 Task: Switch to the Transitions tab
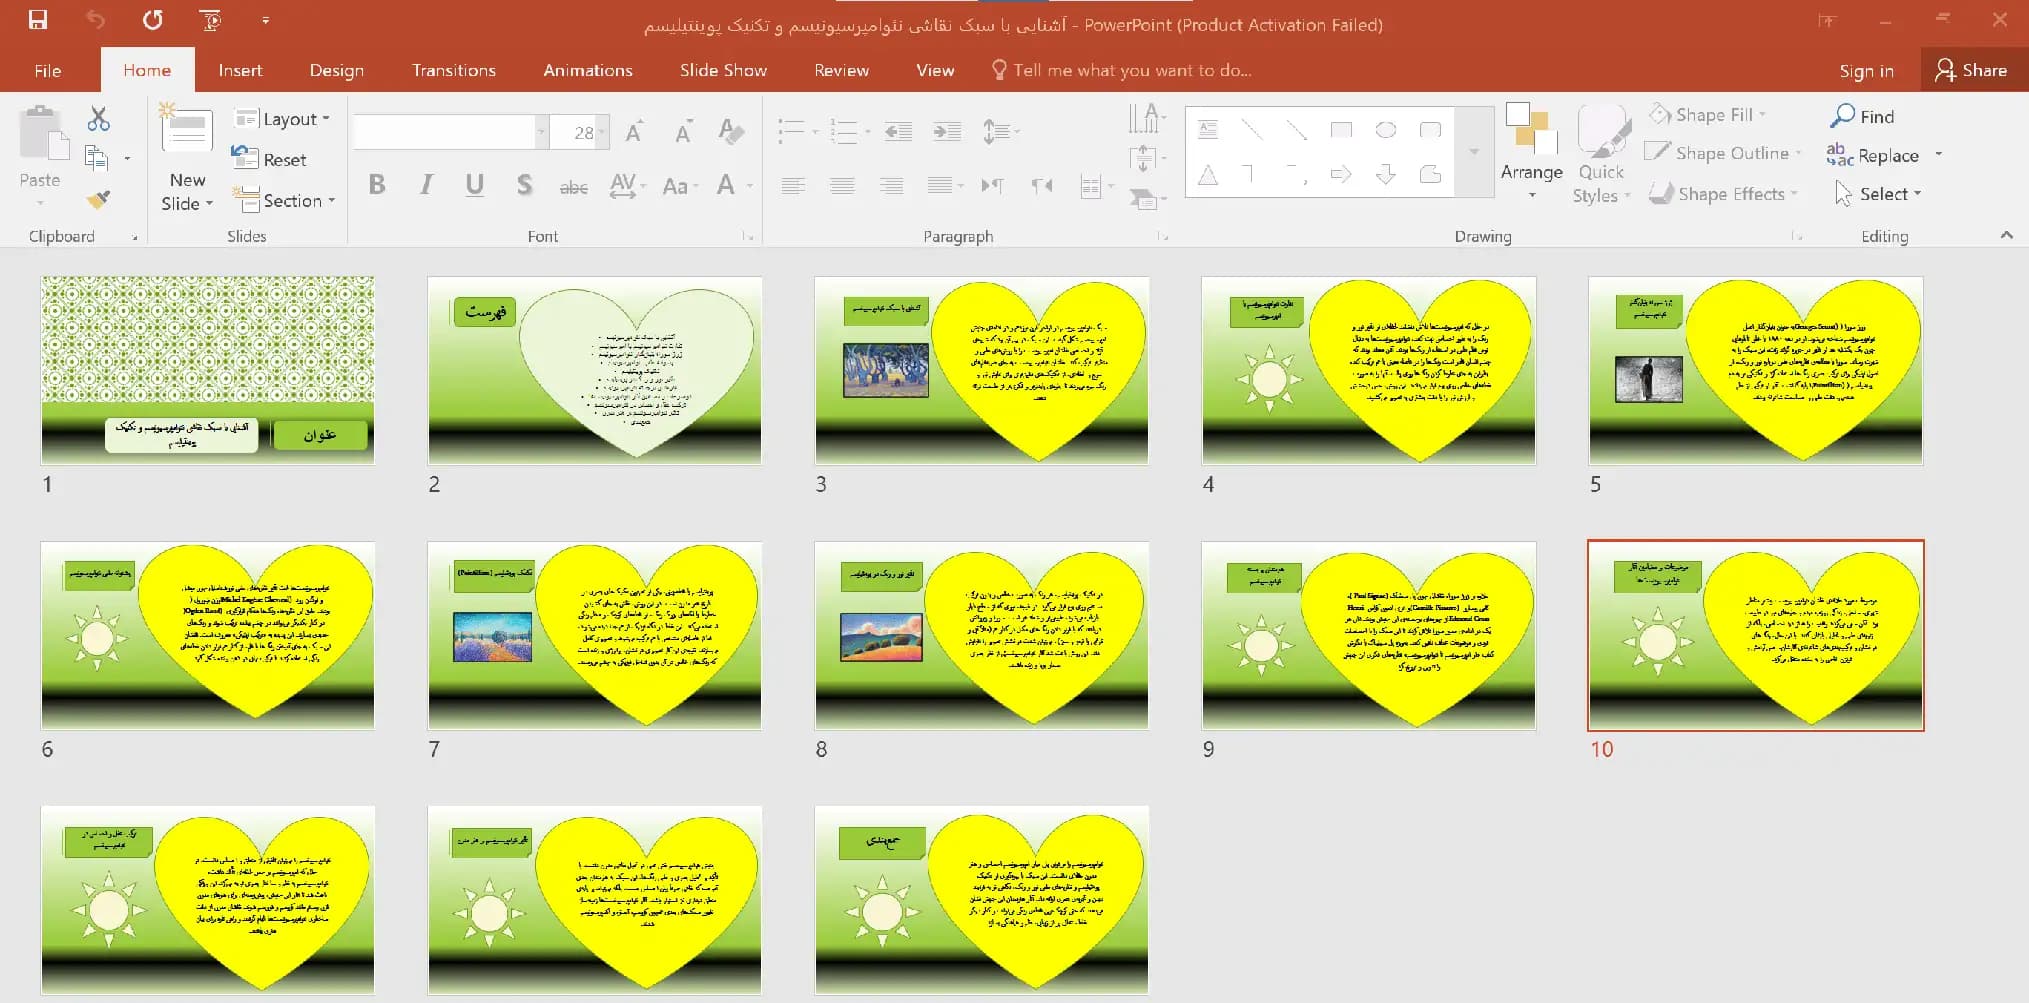click(x=454, y=70)
